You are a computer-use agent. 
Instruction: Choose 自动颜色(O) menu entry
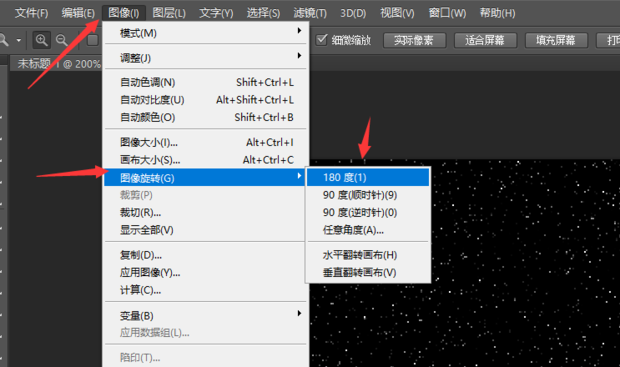pos(205,117)
